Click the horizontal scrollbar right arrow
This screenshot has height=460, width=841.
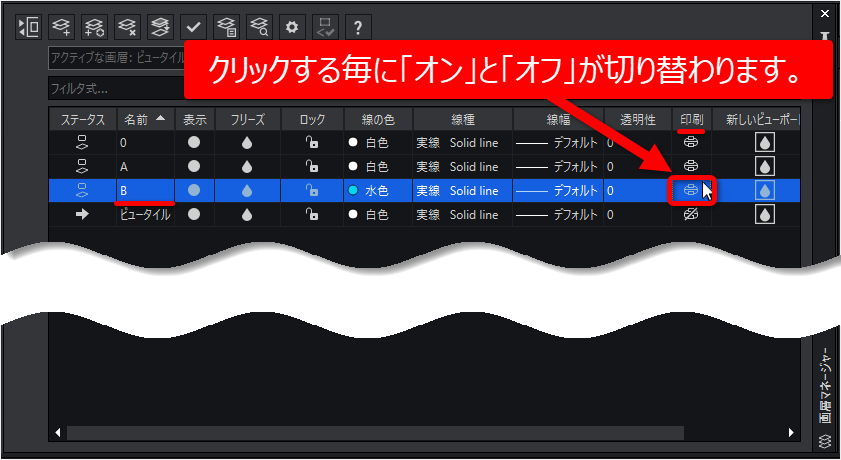791,433
